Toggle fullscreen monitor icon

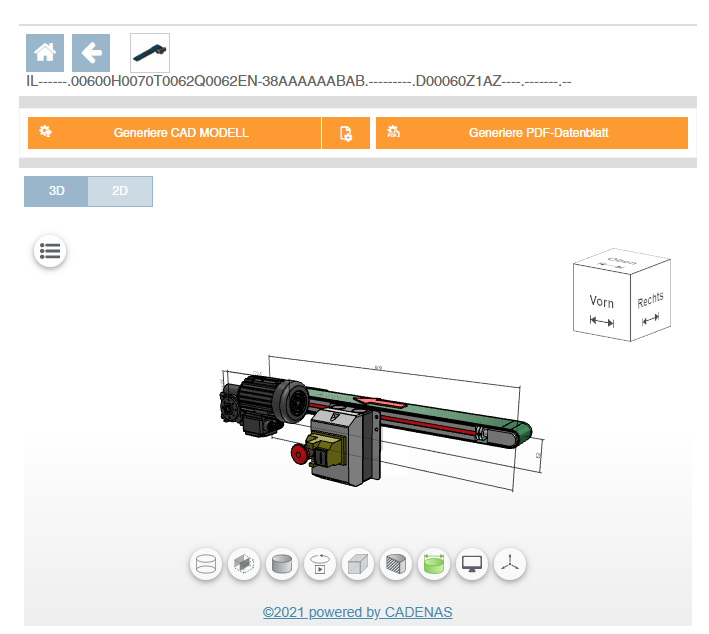[x=472, y=564]
